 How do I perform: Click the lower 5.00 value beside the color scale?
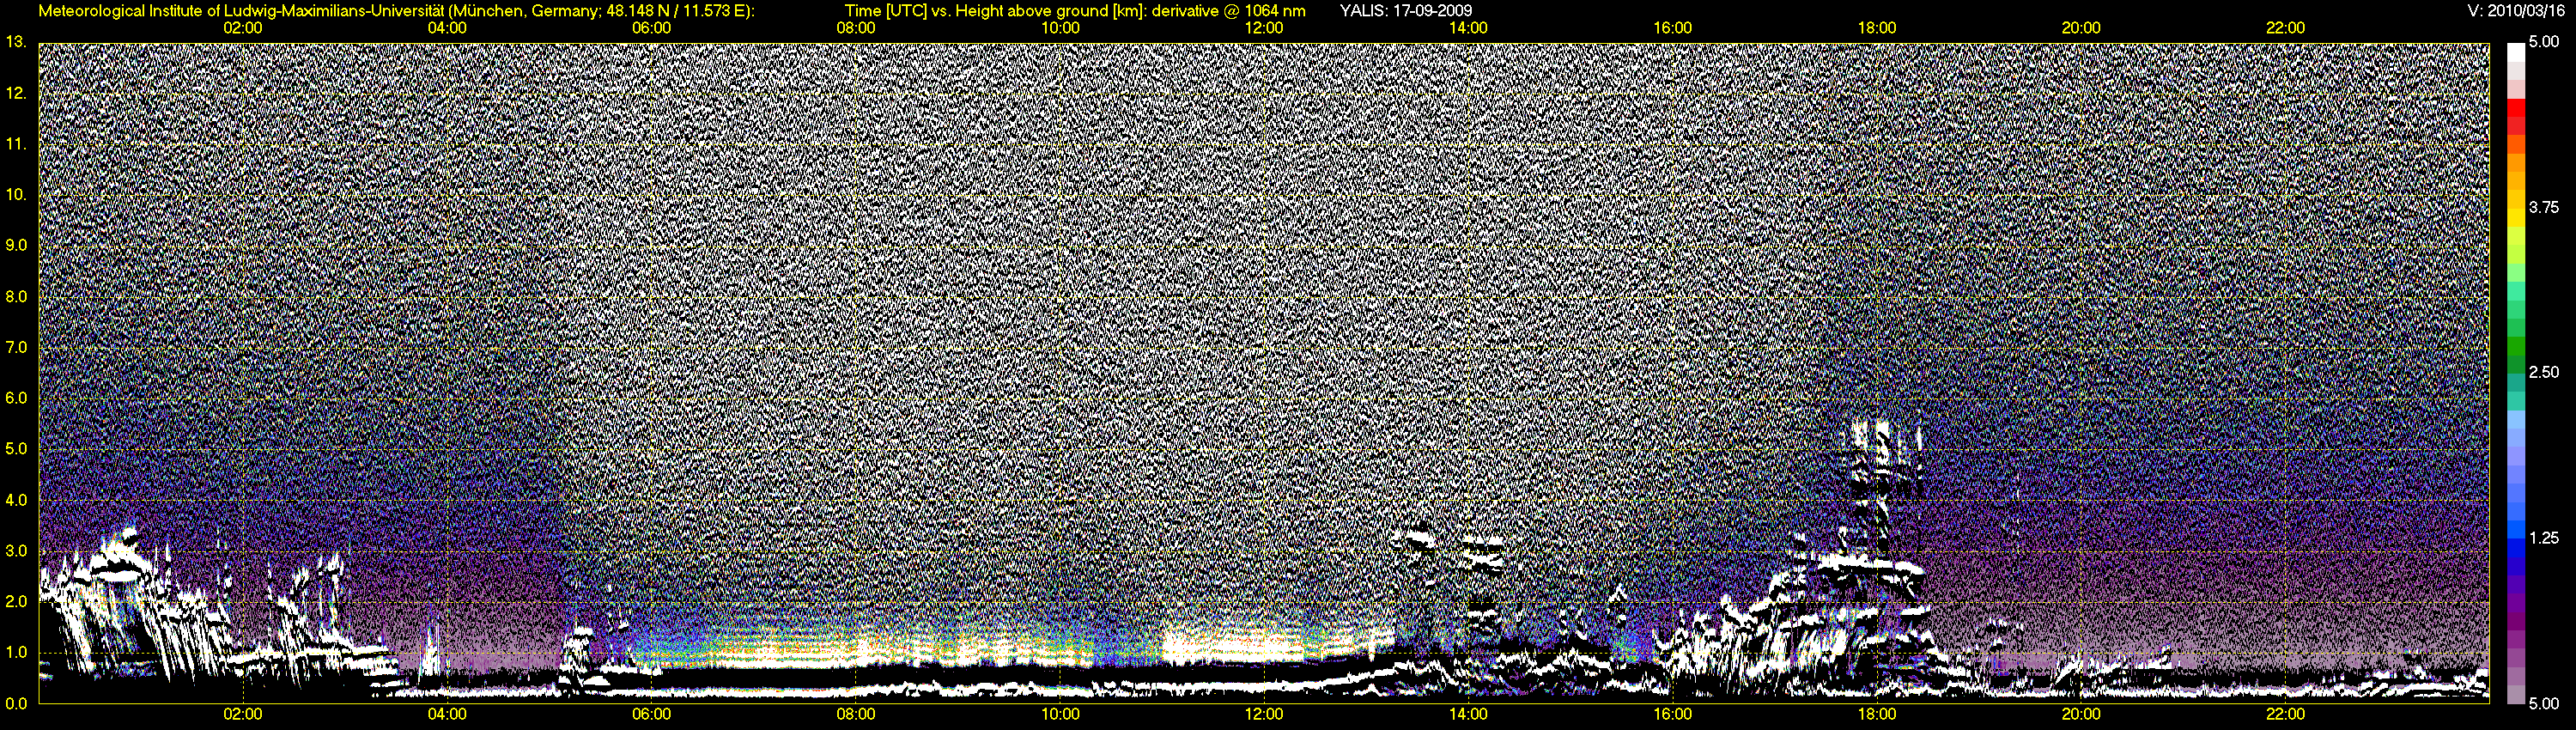[2543, 703]
